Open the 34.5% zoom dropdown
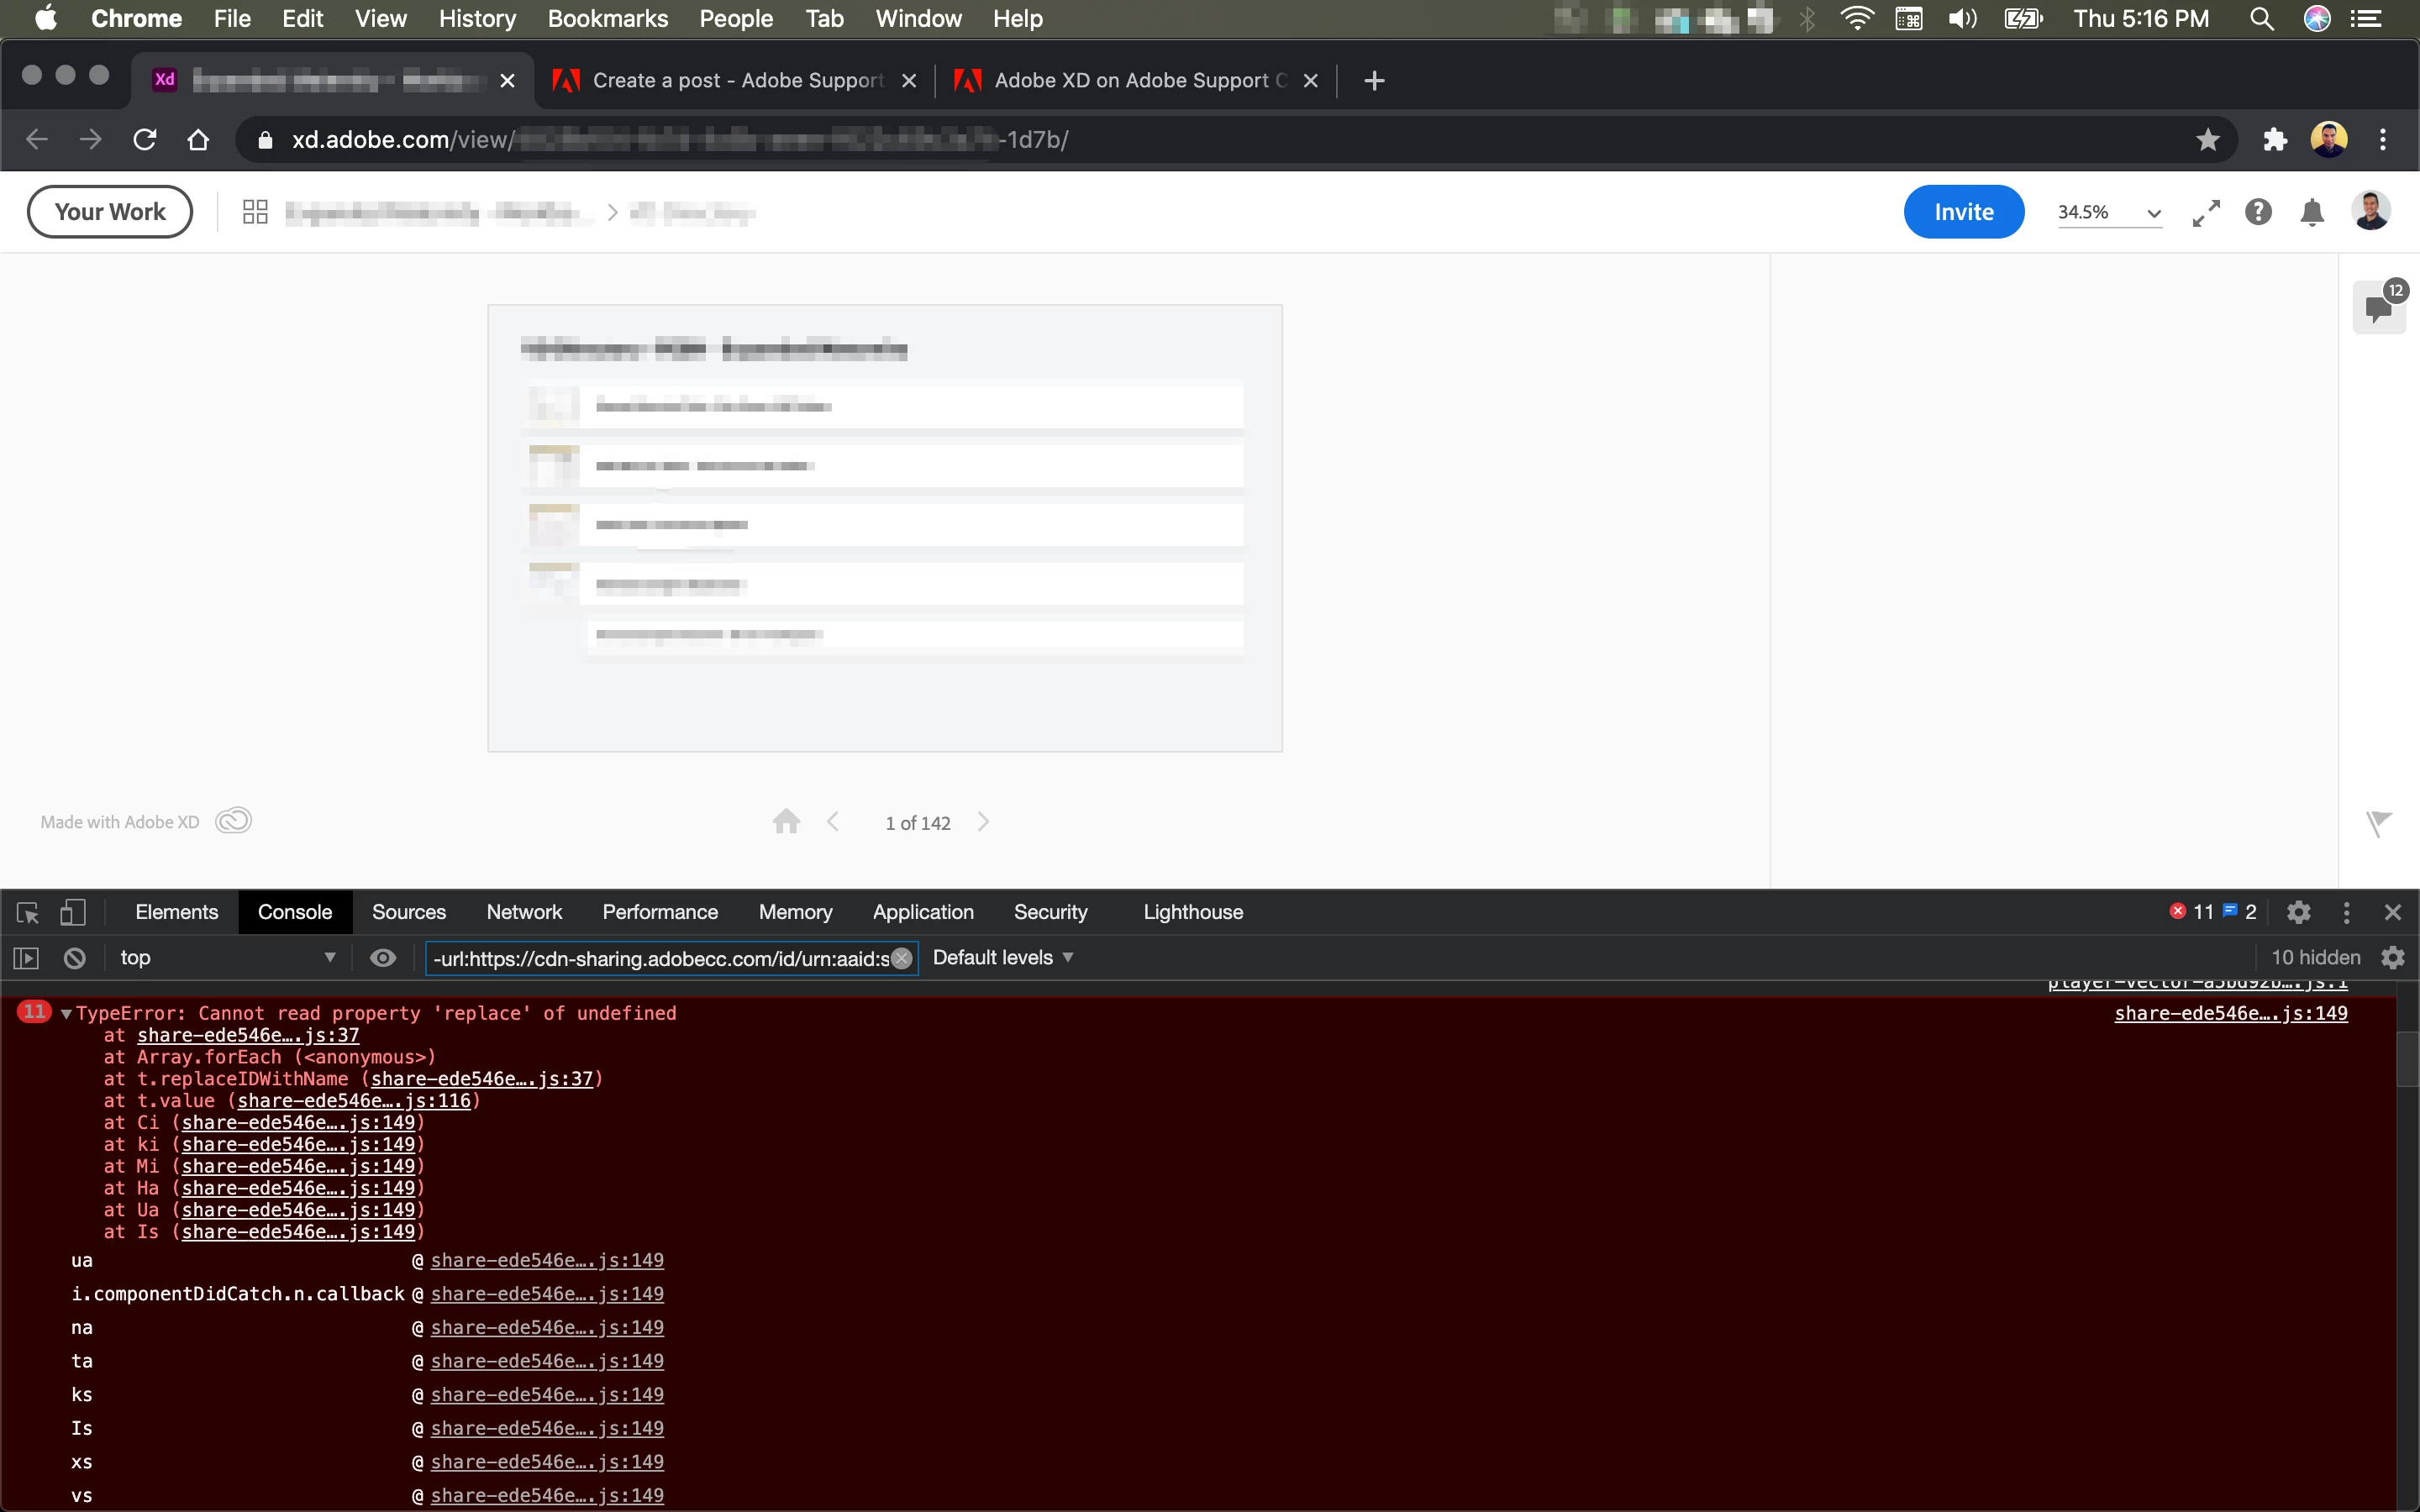This screenshot has width=2420, height=1512. point(2109,213)
